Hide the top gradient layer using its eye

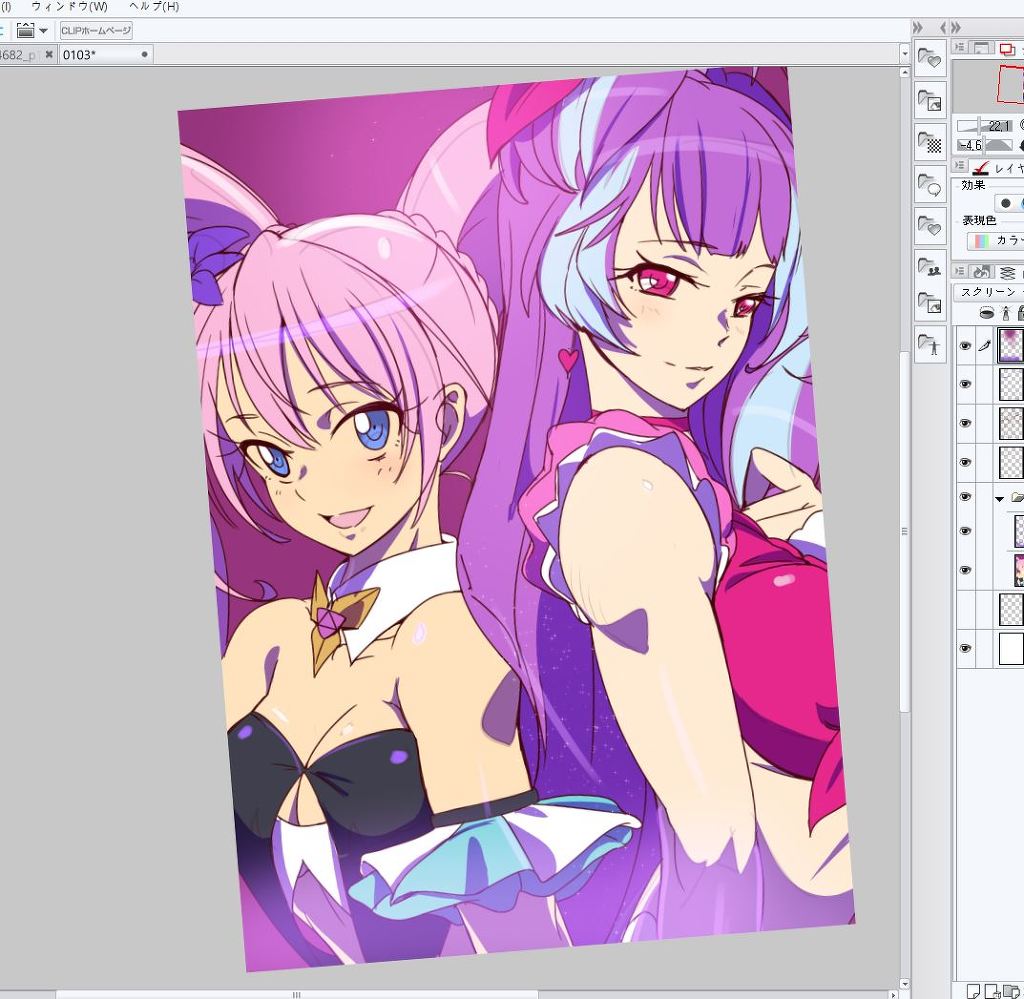(965, 346)
